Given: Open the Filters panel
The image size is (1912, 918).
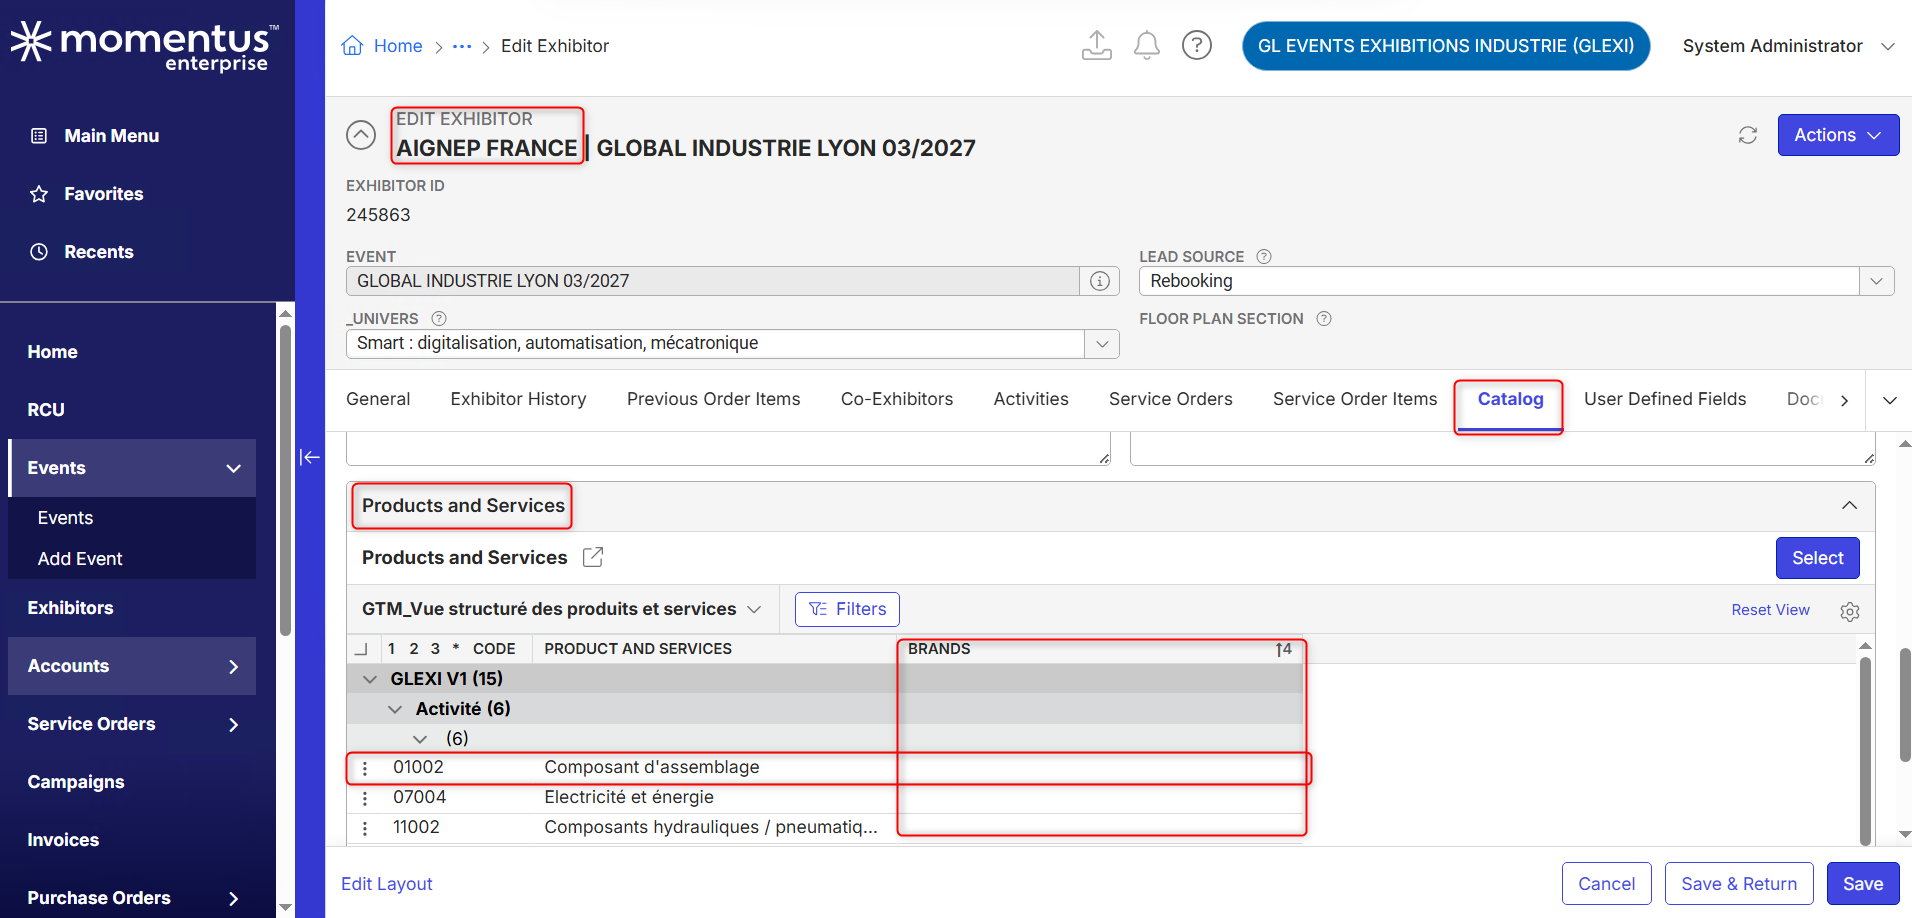Looking at the screenshot, I should (x=847, y=609).
